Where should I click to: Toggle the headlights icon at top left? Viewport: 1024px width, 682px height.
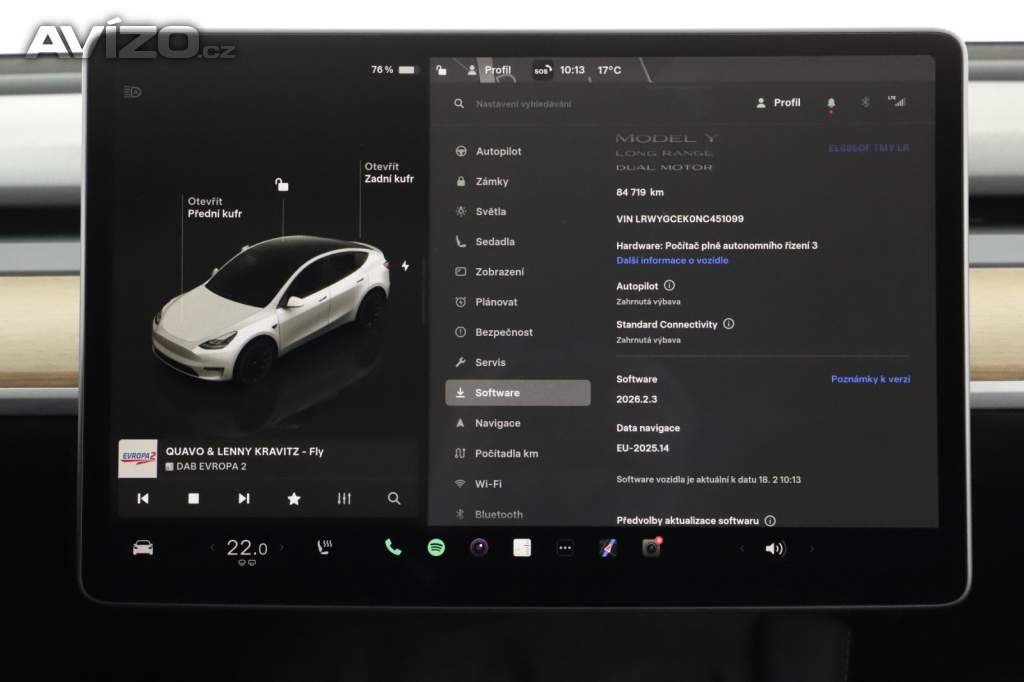132,92
